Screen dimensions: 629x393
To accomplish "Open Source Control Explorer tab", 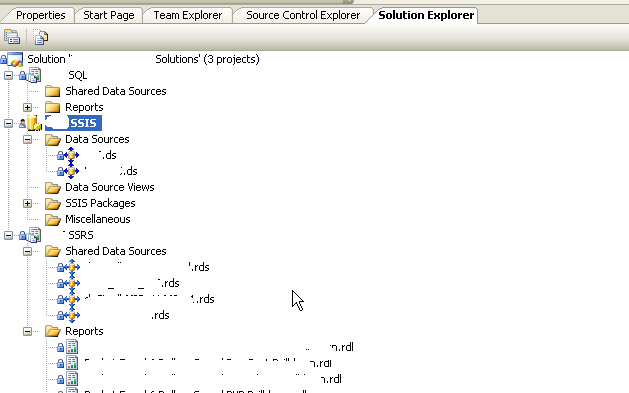I will coord(303,15).
